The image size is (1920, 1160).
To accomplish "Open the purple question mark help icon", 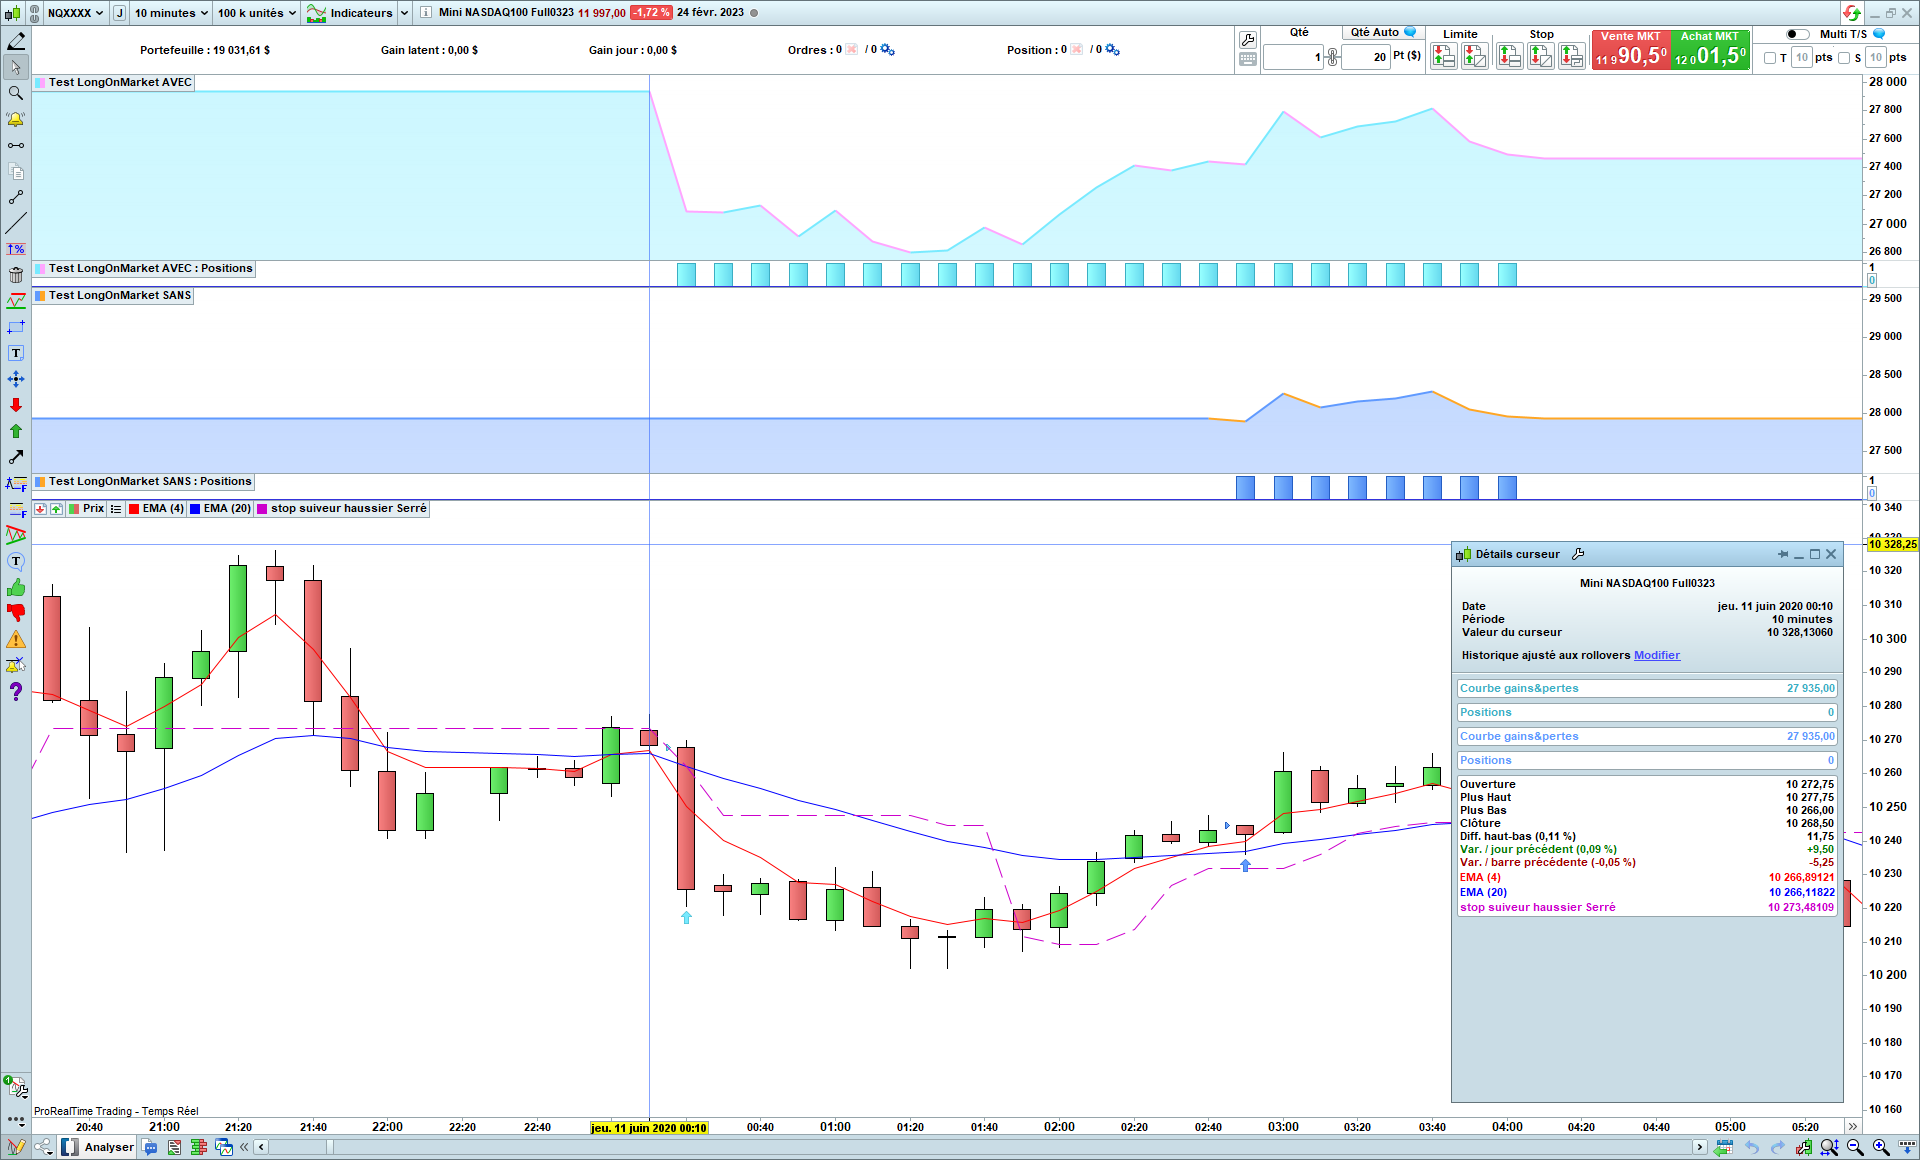I will point(15,691).
